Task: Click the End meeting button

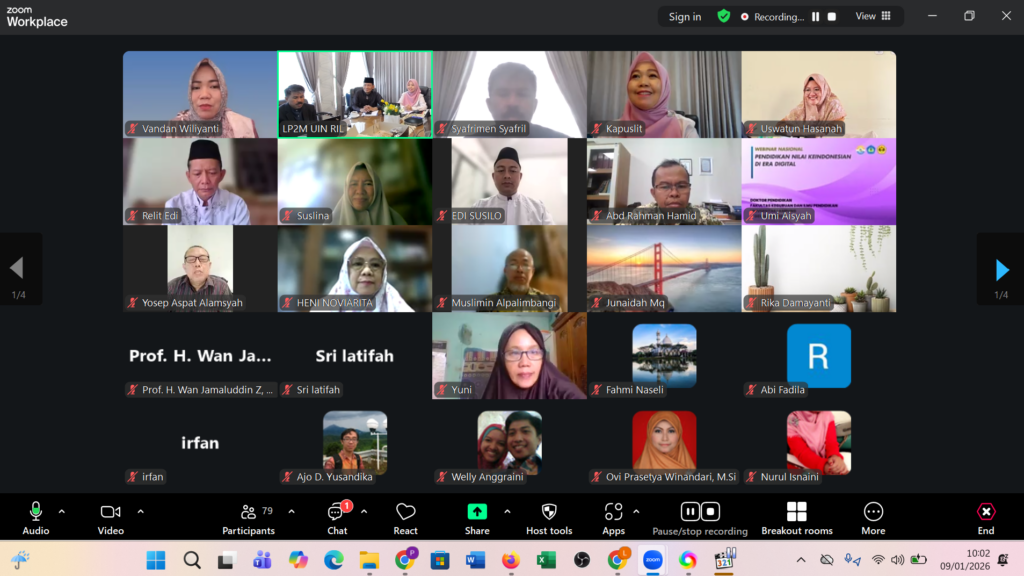Action: (985, 519)
